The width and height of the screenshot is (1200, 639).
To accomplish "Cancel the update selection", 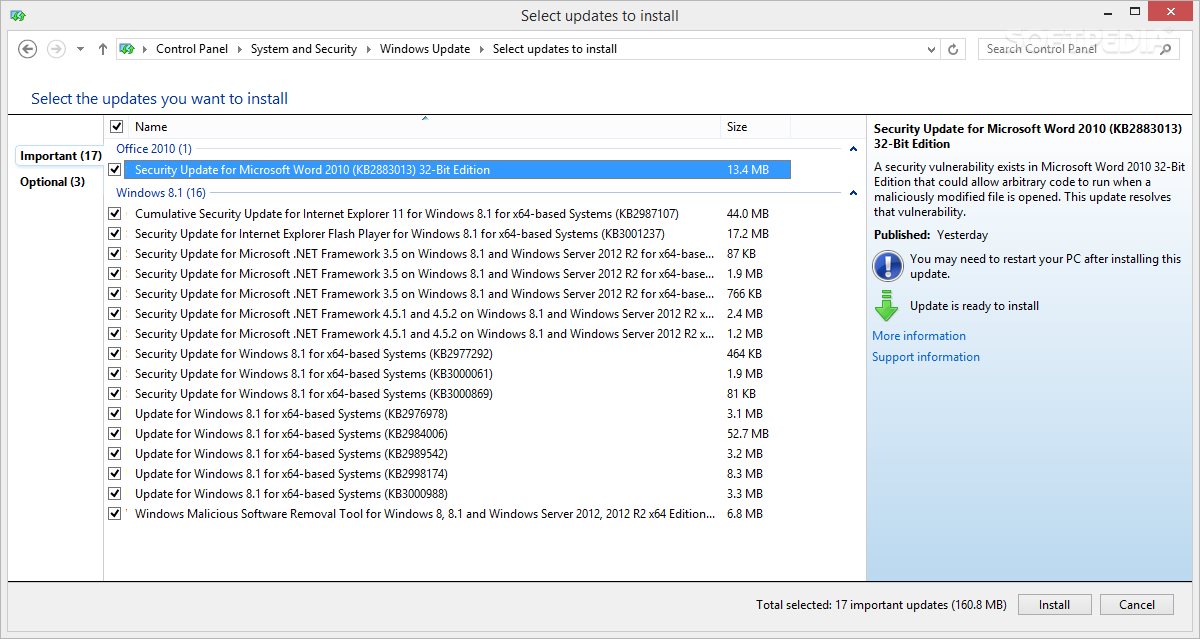I will point(1137,604).
